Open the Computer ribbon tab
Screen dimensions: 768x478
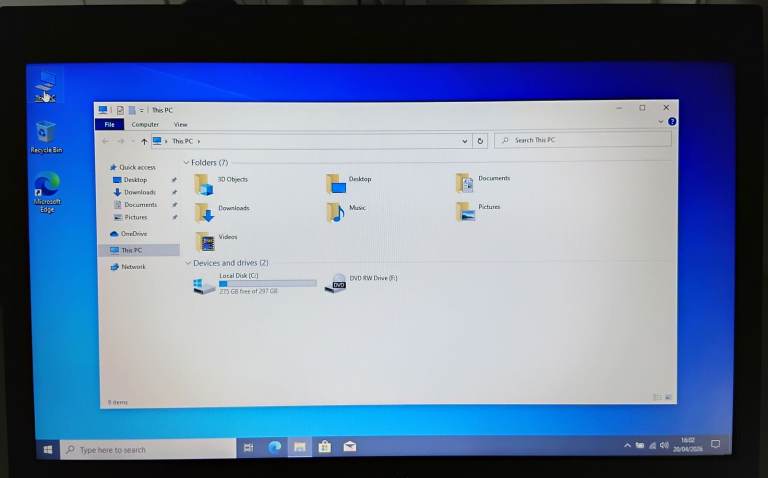[x=145, y=125]
